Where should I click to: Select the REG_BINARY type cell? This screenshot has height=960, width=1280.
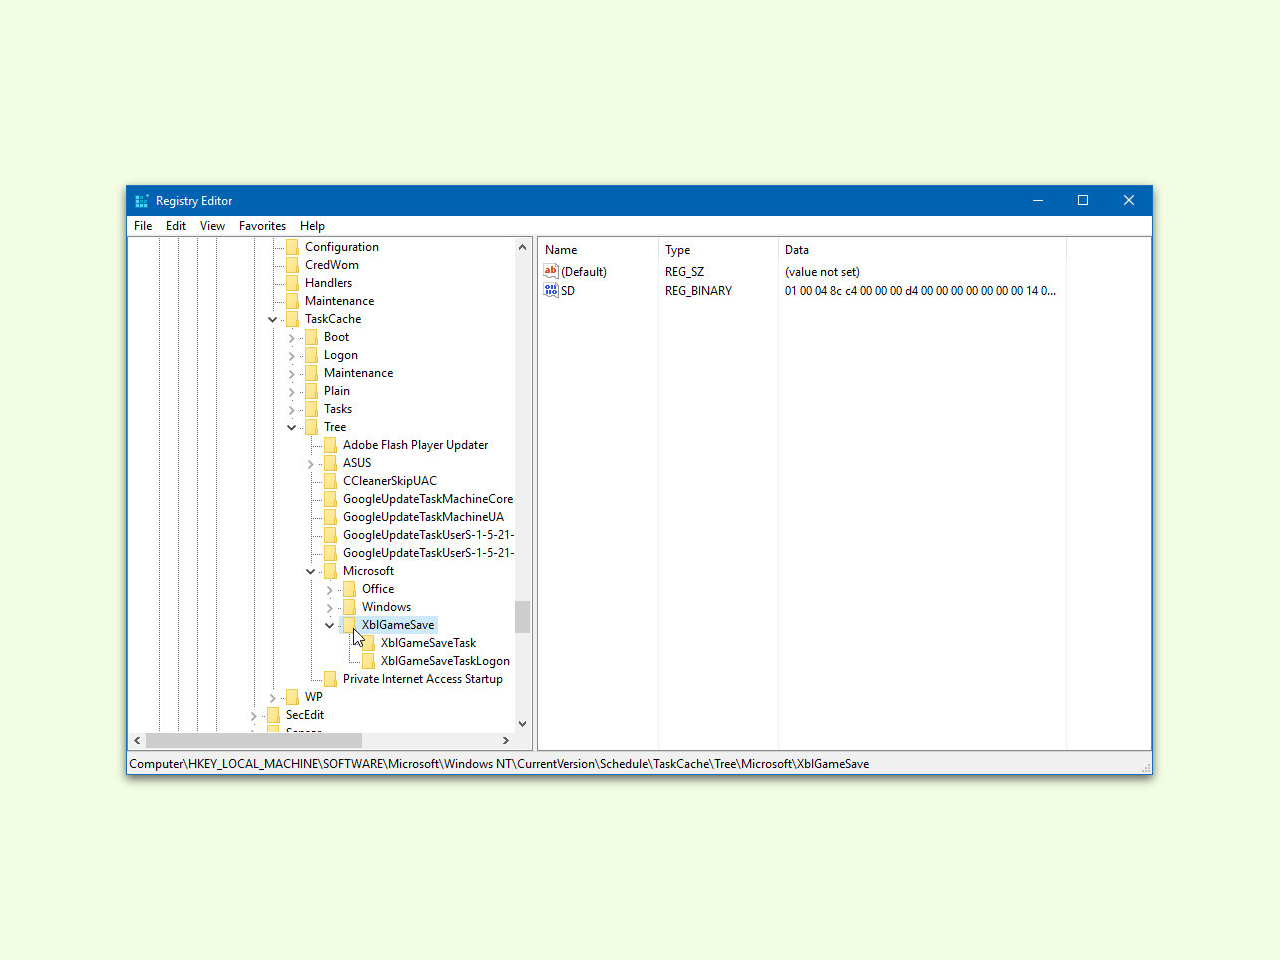(x=698, y=291)
